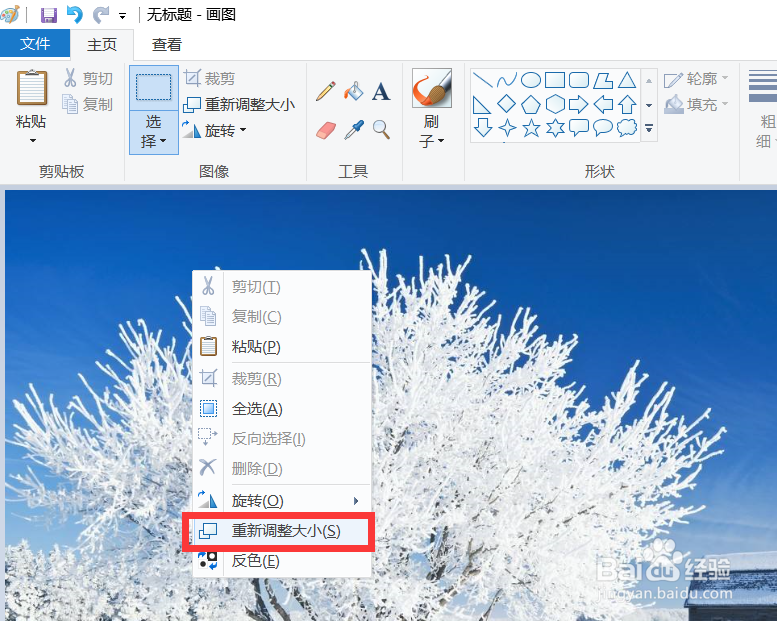This screenshot has height=621, width=777.
Task: Click 重新调整大小 in the ribbon
Action: (239, 105)
